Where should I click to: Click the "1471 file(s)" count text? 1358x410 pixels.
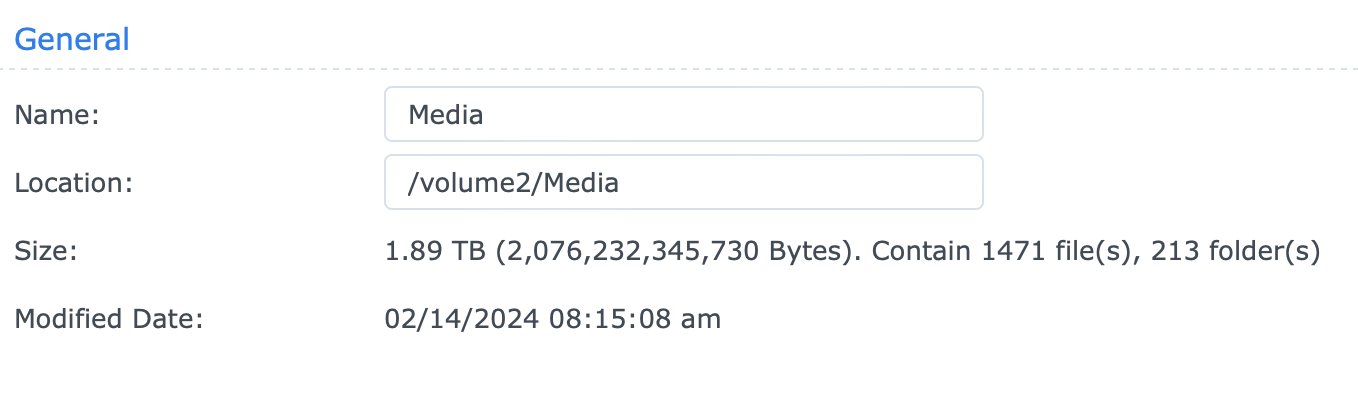[1054, 251]
